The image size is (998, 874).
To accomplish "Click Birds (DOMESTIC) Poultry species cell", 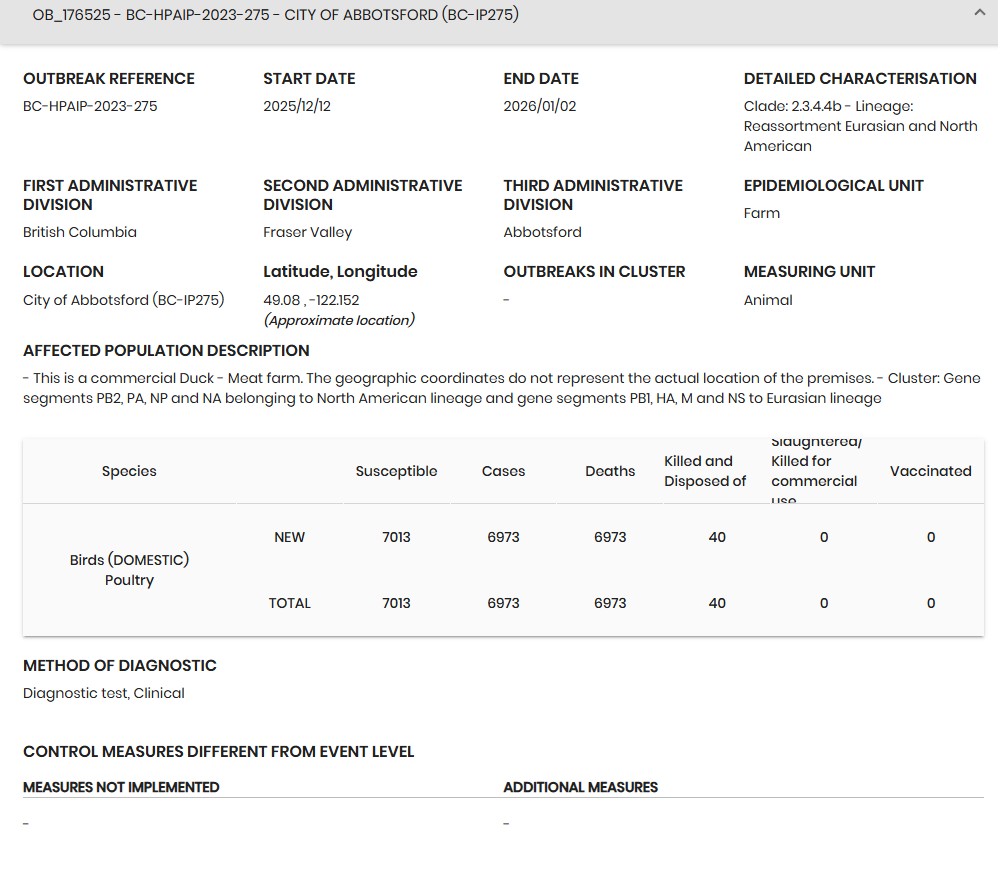I will coord(129,570).
